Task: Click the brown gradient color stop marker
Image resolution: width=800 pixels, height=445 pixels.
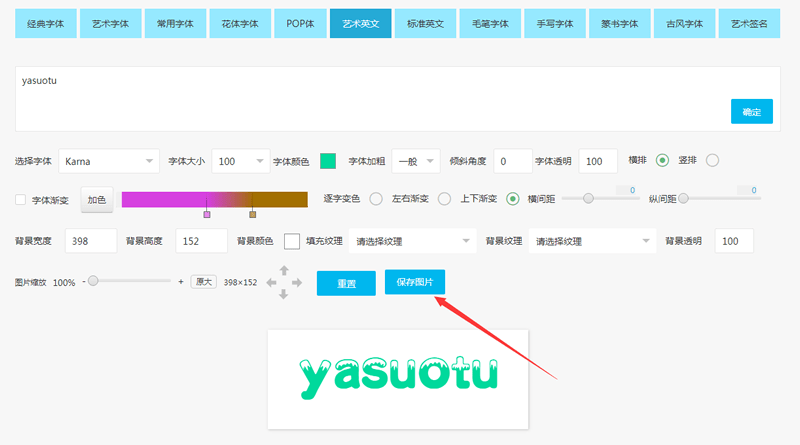Action: [252, 214]
